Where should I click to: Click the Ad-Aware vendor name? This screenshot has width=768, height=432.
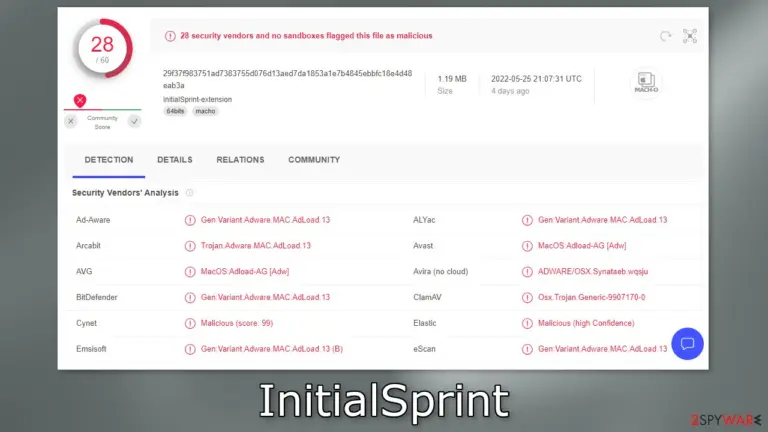93,220
